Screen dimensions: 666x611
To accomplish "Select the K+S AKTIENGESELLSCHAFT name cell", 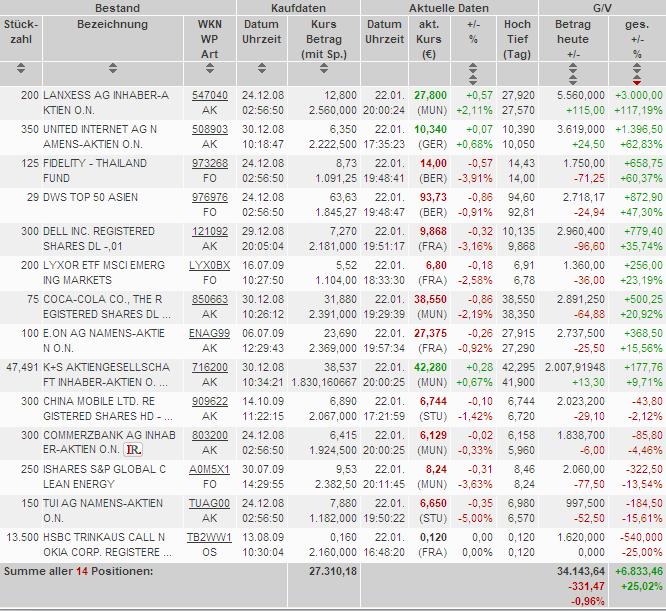I will click(x=106, y=374).
